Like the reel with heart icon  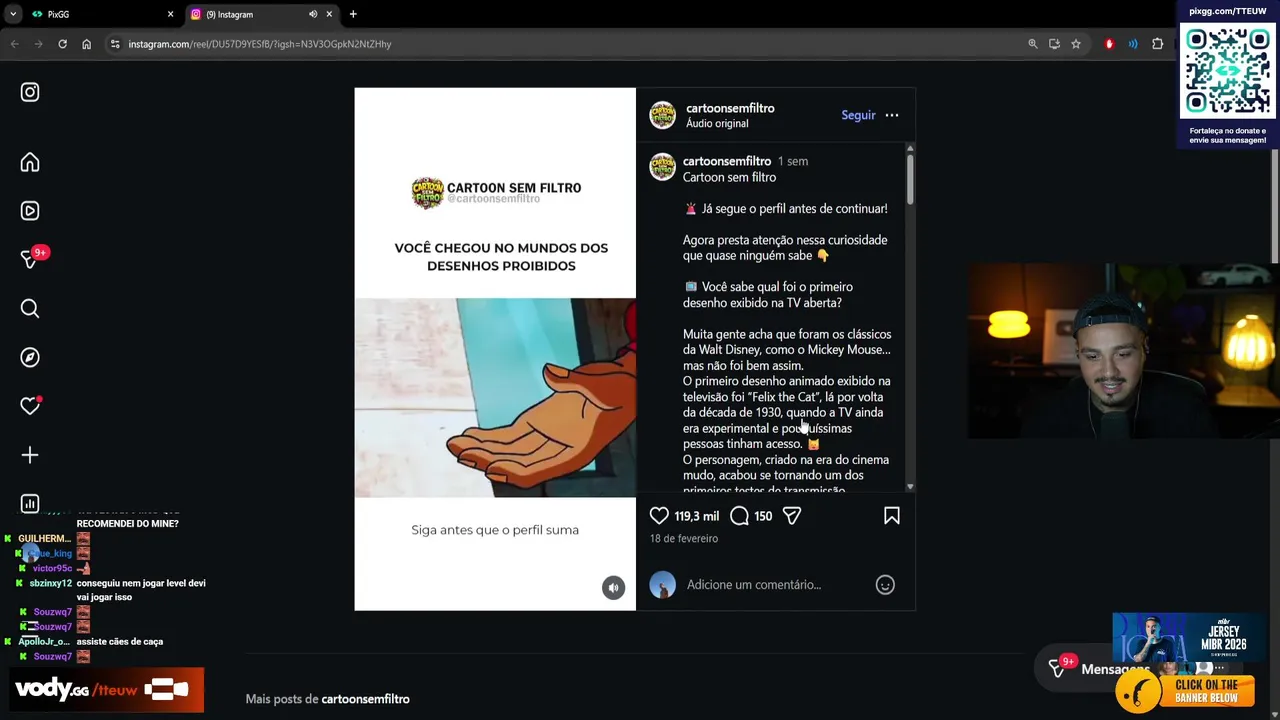pos(659,516)
